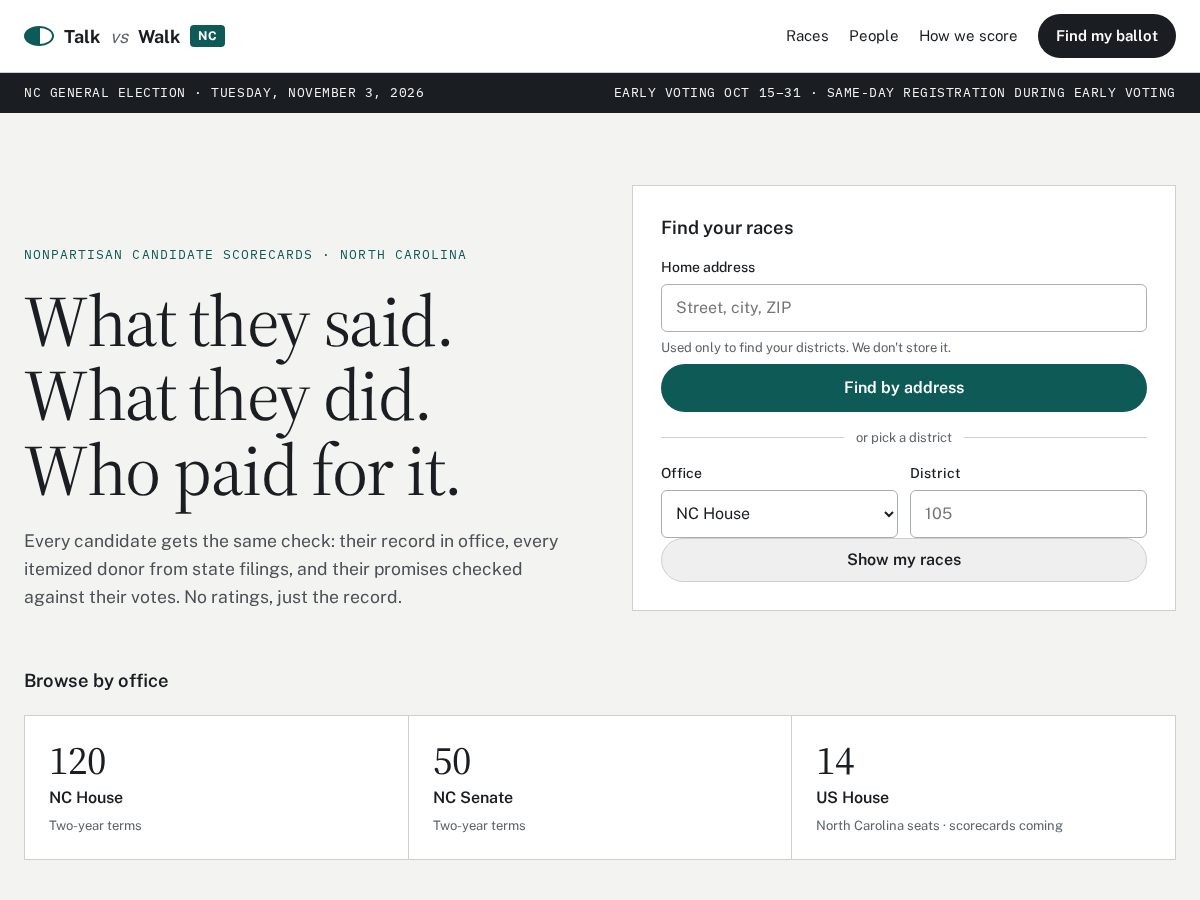Click the Talk vs Walk wordmark text

coord(122,37)
